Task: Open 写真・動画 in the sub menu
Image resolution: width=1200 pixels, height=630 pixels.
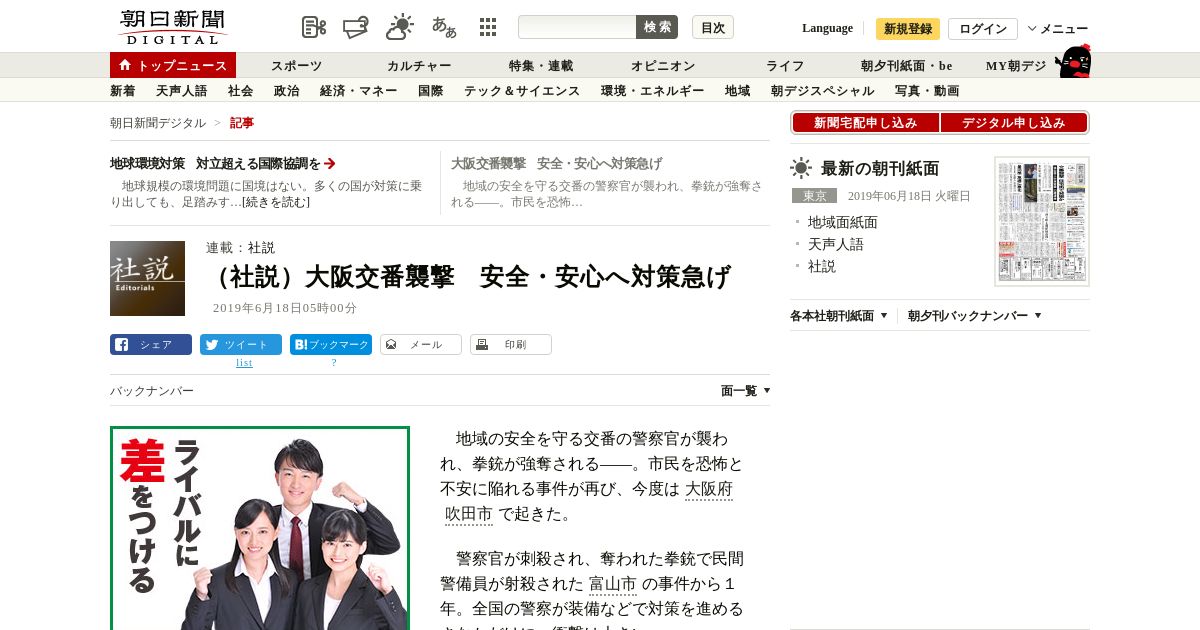Action: coord(927,91)
